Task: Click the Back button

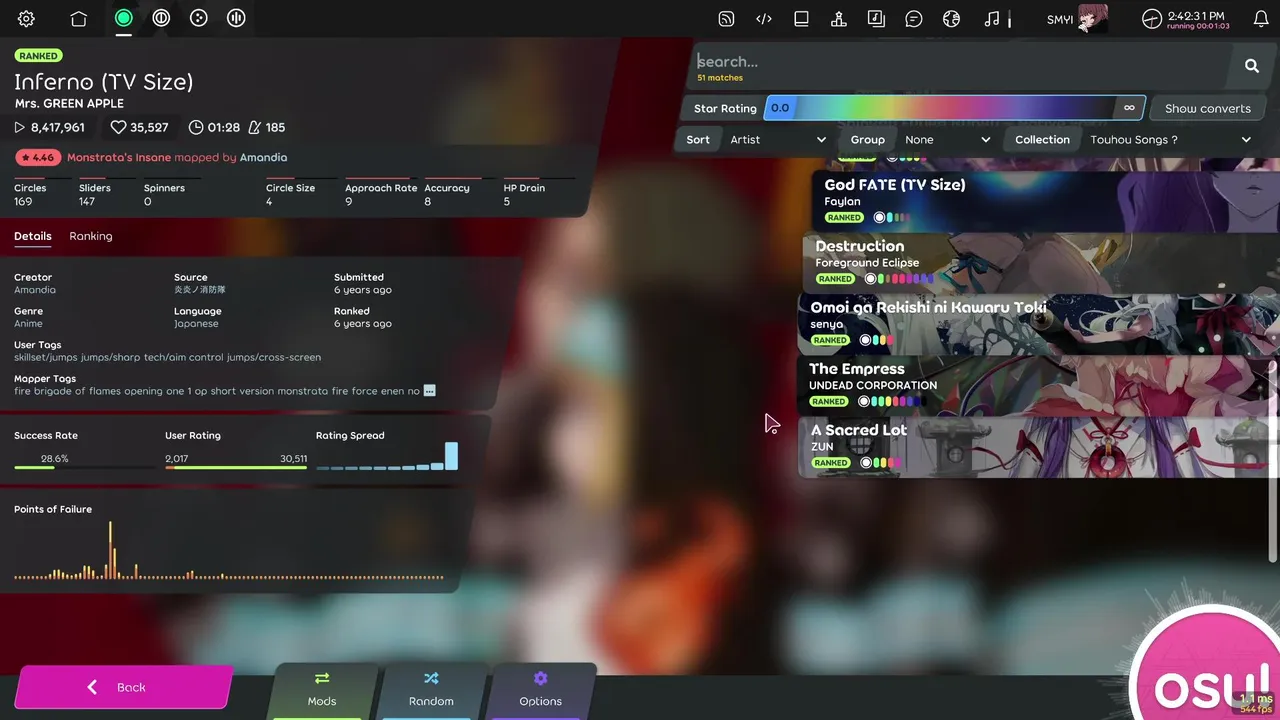Action: (122, 687)
